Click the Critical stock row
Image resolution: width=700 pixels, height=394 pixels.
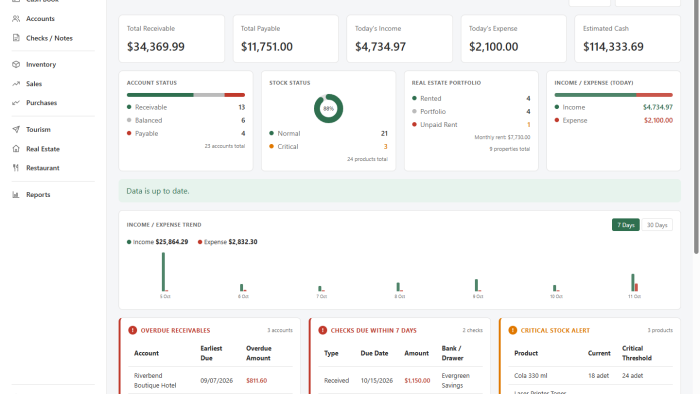click(x=328, y=146)
